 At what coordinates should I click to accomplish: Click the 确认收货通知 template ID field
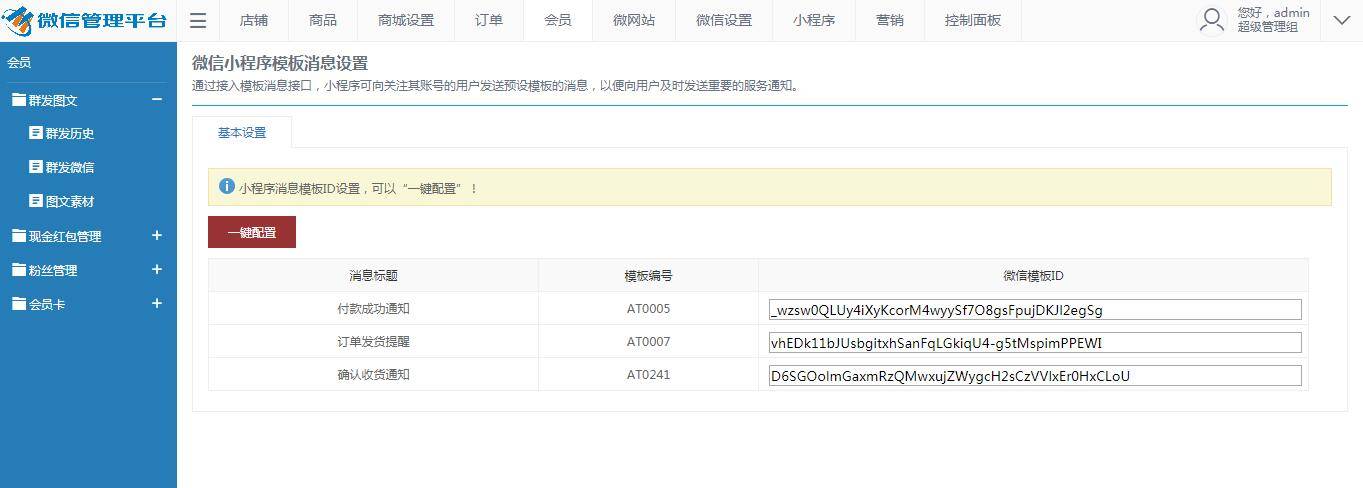[1035, 376]
